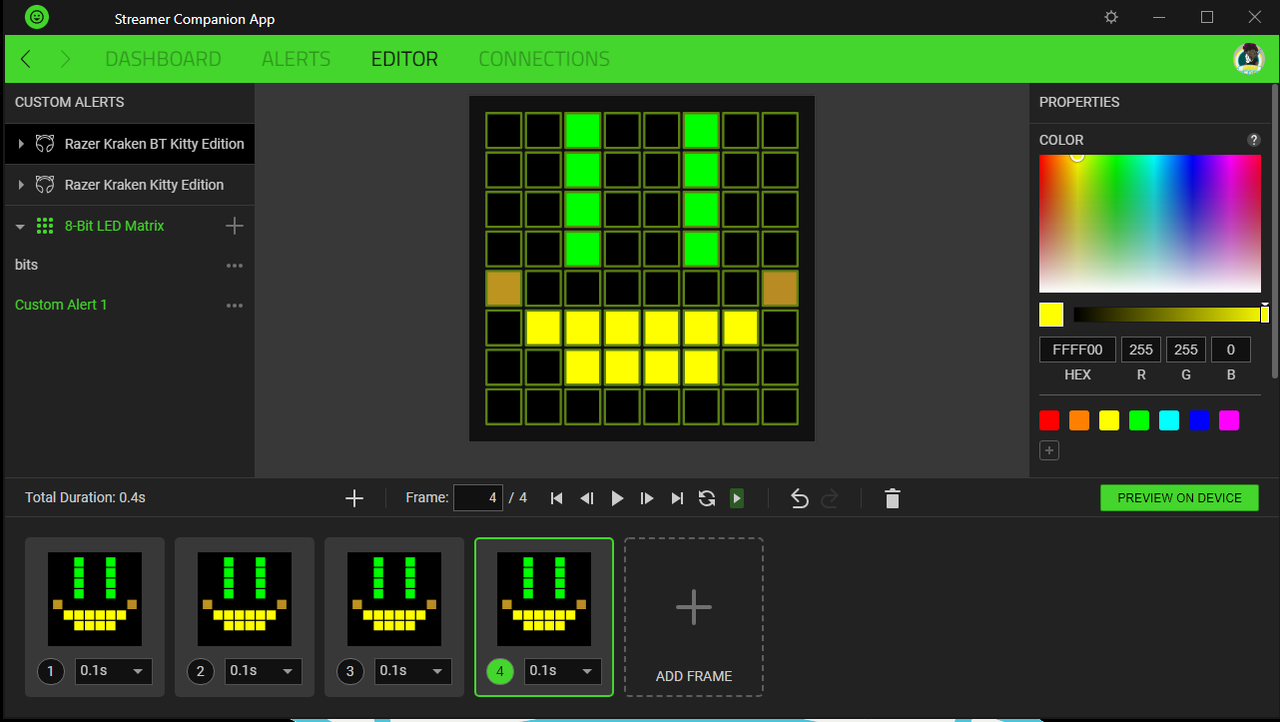This screenshot has width=1280, height=722.
Task: Select the green color swatch
Action: tap(1139, 421)
